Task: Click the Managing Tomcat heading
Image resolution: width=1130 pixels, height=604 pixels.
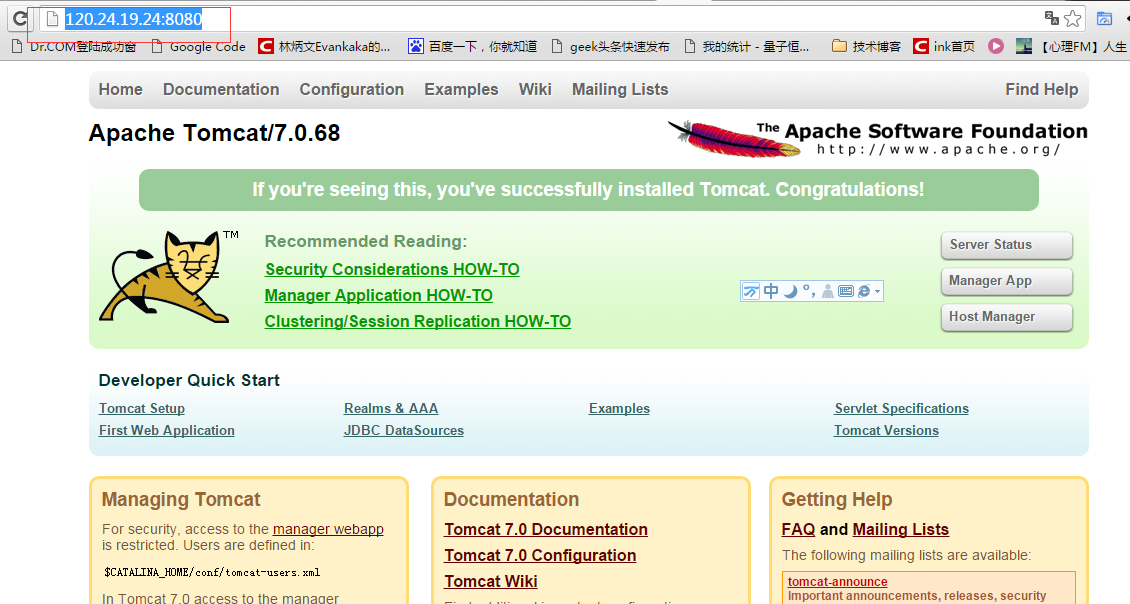Action: 181,499
